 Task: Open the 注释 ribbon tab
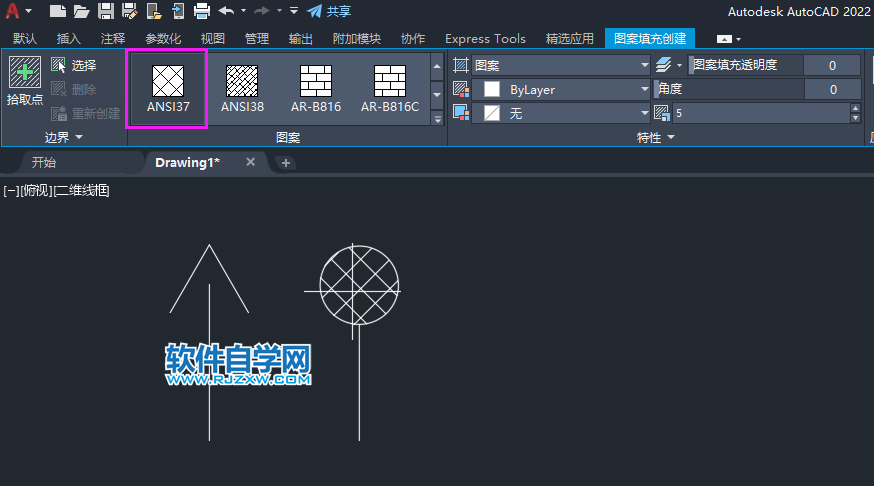[113, 38]
